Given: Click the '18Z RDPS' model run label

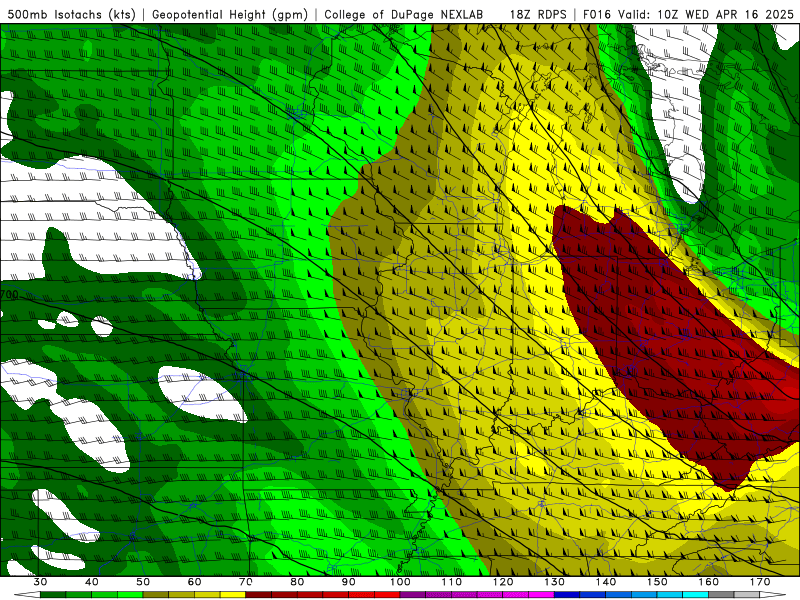Looking at the screenshot, I should tap(538, 14).
